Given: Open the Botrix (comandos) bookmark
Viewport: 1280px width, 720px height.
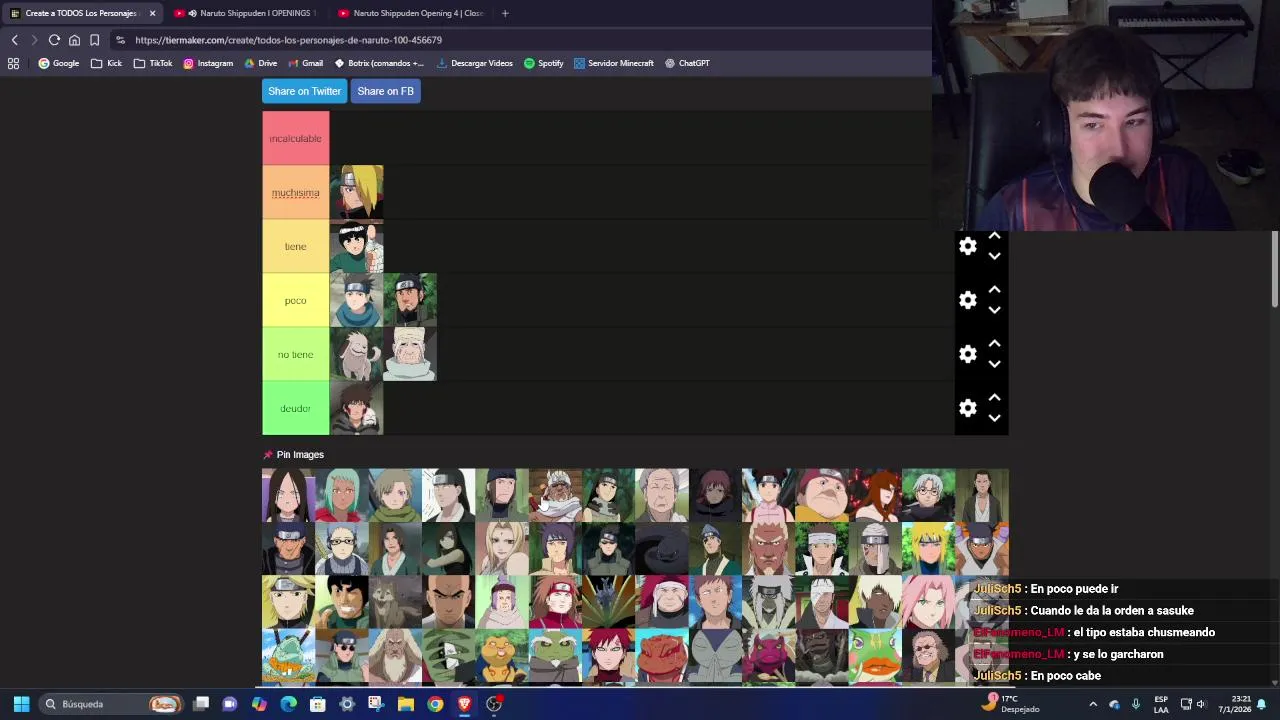Looking at the screenshot, I should [x=379, y=63].
